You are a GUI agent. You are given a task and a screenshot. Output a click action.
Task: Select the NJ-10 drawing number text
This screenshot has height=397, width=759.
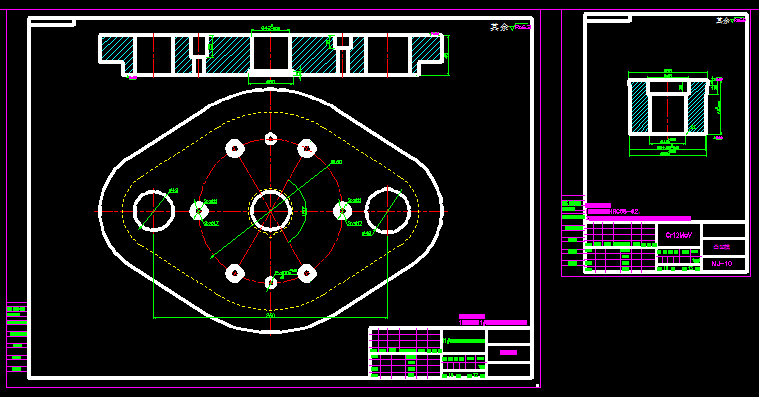click(x=722, y=264)
